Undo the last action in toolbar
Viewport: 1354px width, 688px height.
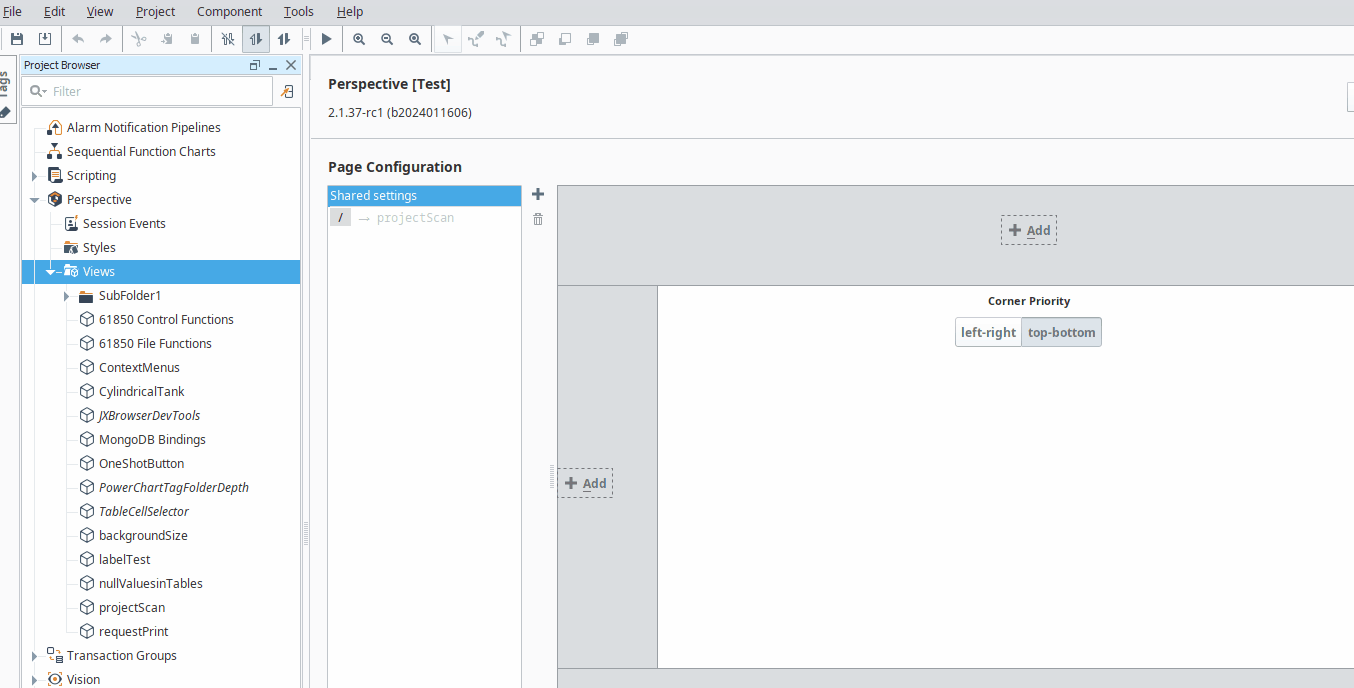[78, 39]
